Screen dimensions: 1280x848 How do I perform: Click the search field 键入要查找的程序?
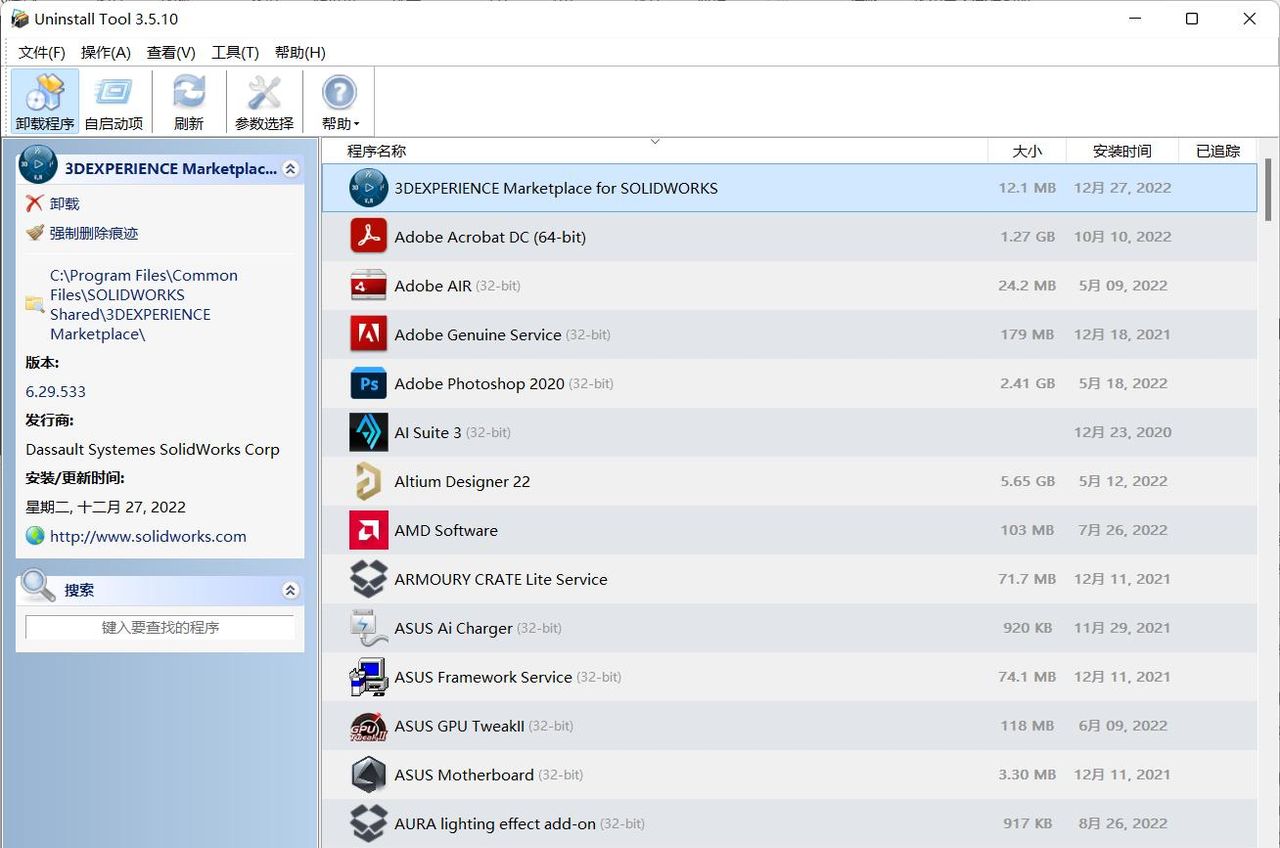160,627
